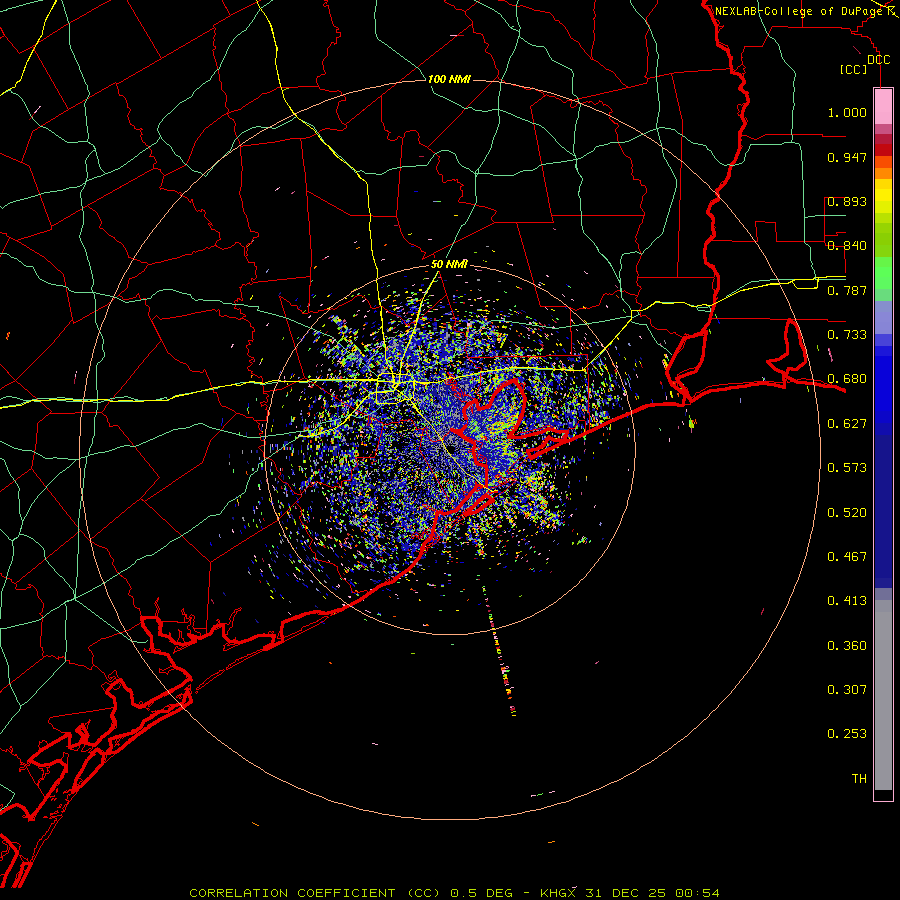Pick the pink swatch atop the color scale

tap(883, 107)
